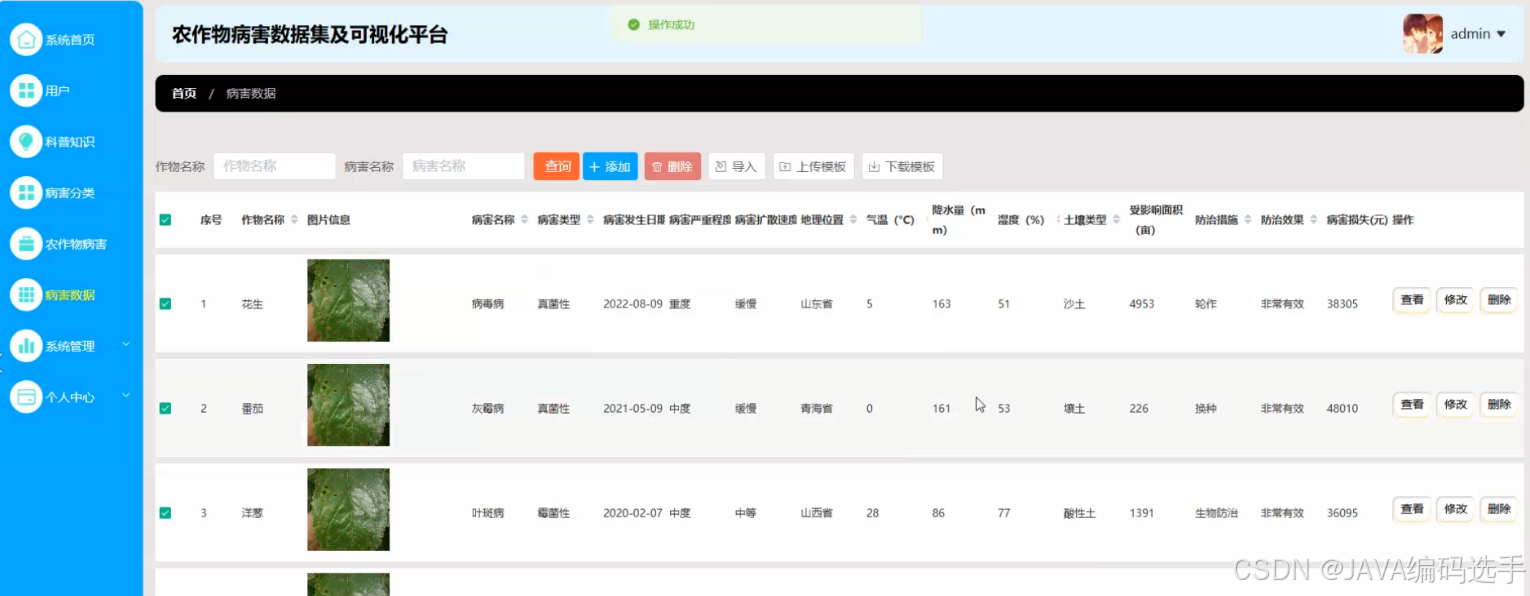This screenshot has width=1530, height=596.
Task: Open the 科普知识 menu item
Action: (70, 142)
